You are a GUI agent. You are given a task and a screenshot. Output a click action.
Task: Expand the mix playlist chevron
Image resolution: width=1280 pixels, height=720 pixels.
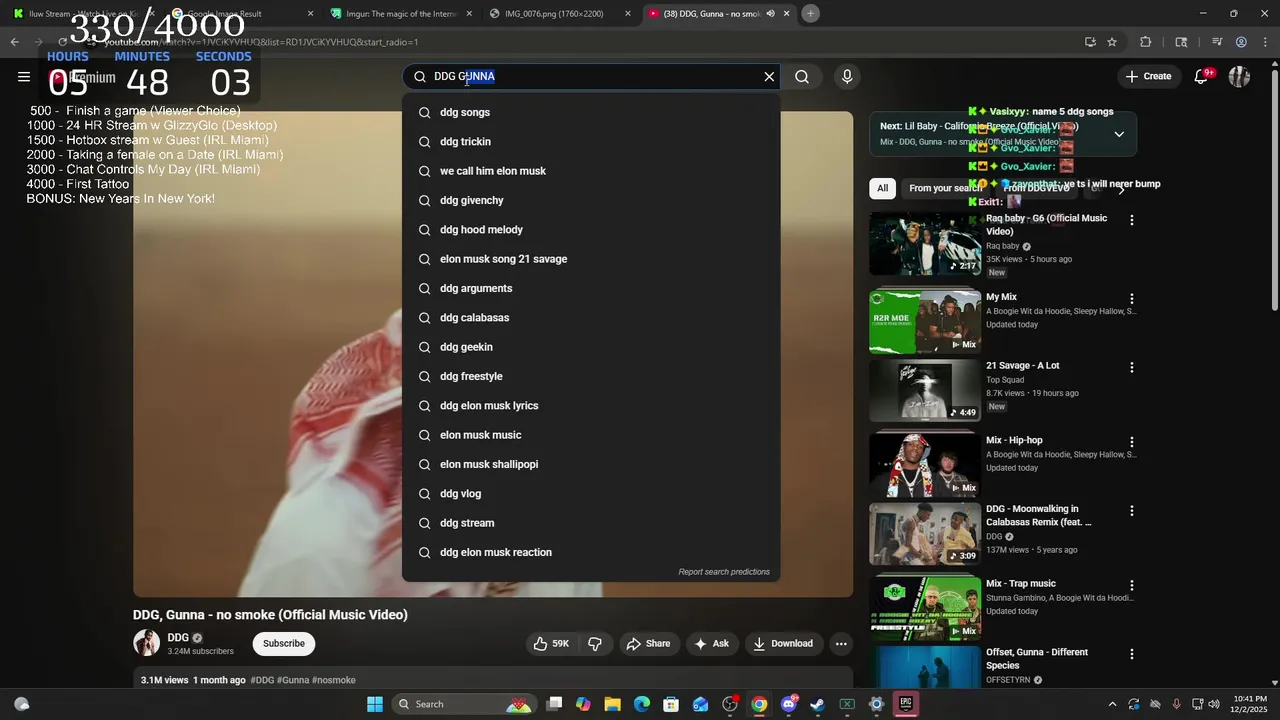pos(1119,134)
